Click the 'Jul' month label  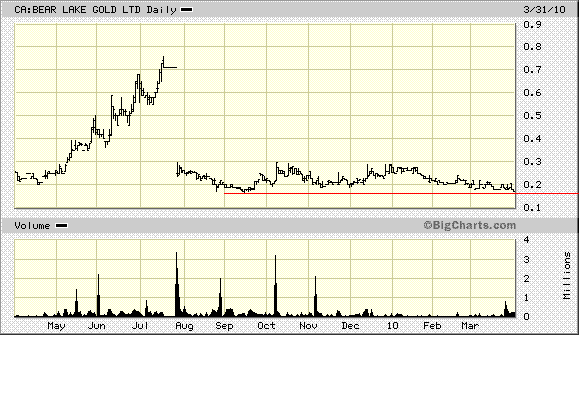coord(140,326)
